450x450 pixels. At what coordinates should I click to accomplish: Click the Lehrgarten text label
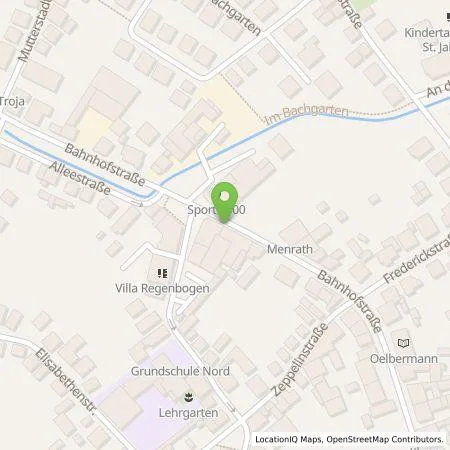(189, 413)
